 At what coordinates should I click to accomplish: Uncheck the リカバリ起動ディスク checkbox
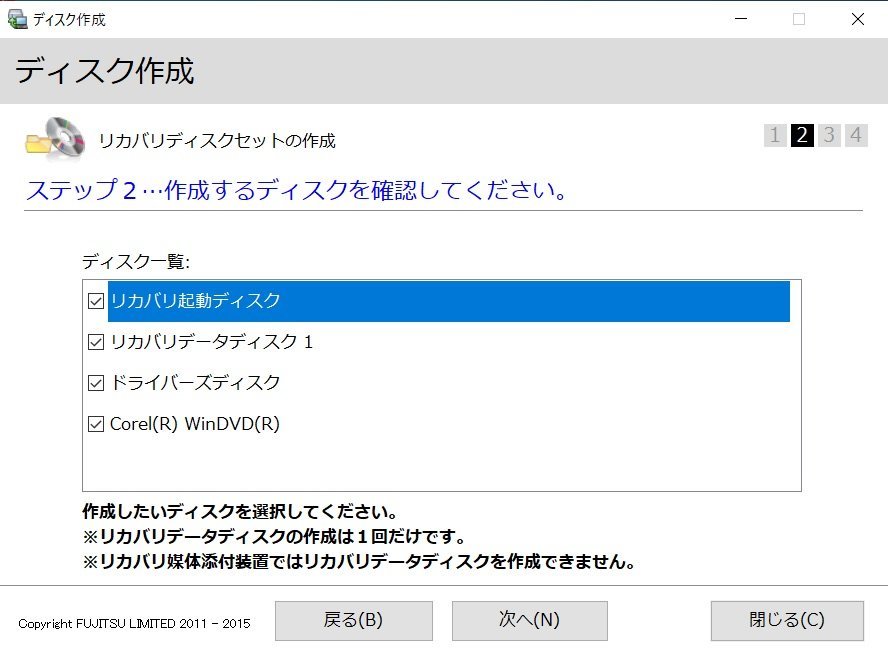tap(96, 301)
